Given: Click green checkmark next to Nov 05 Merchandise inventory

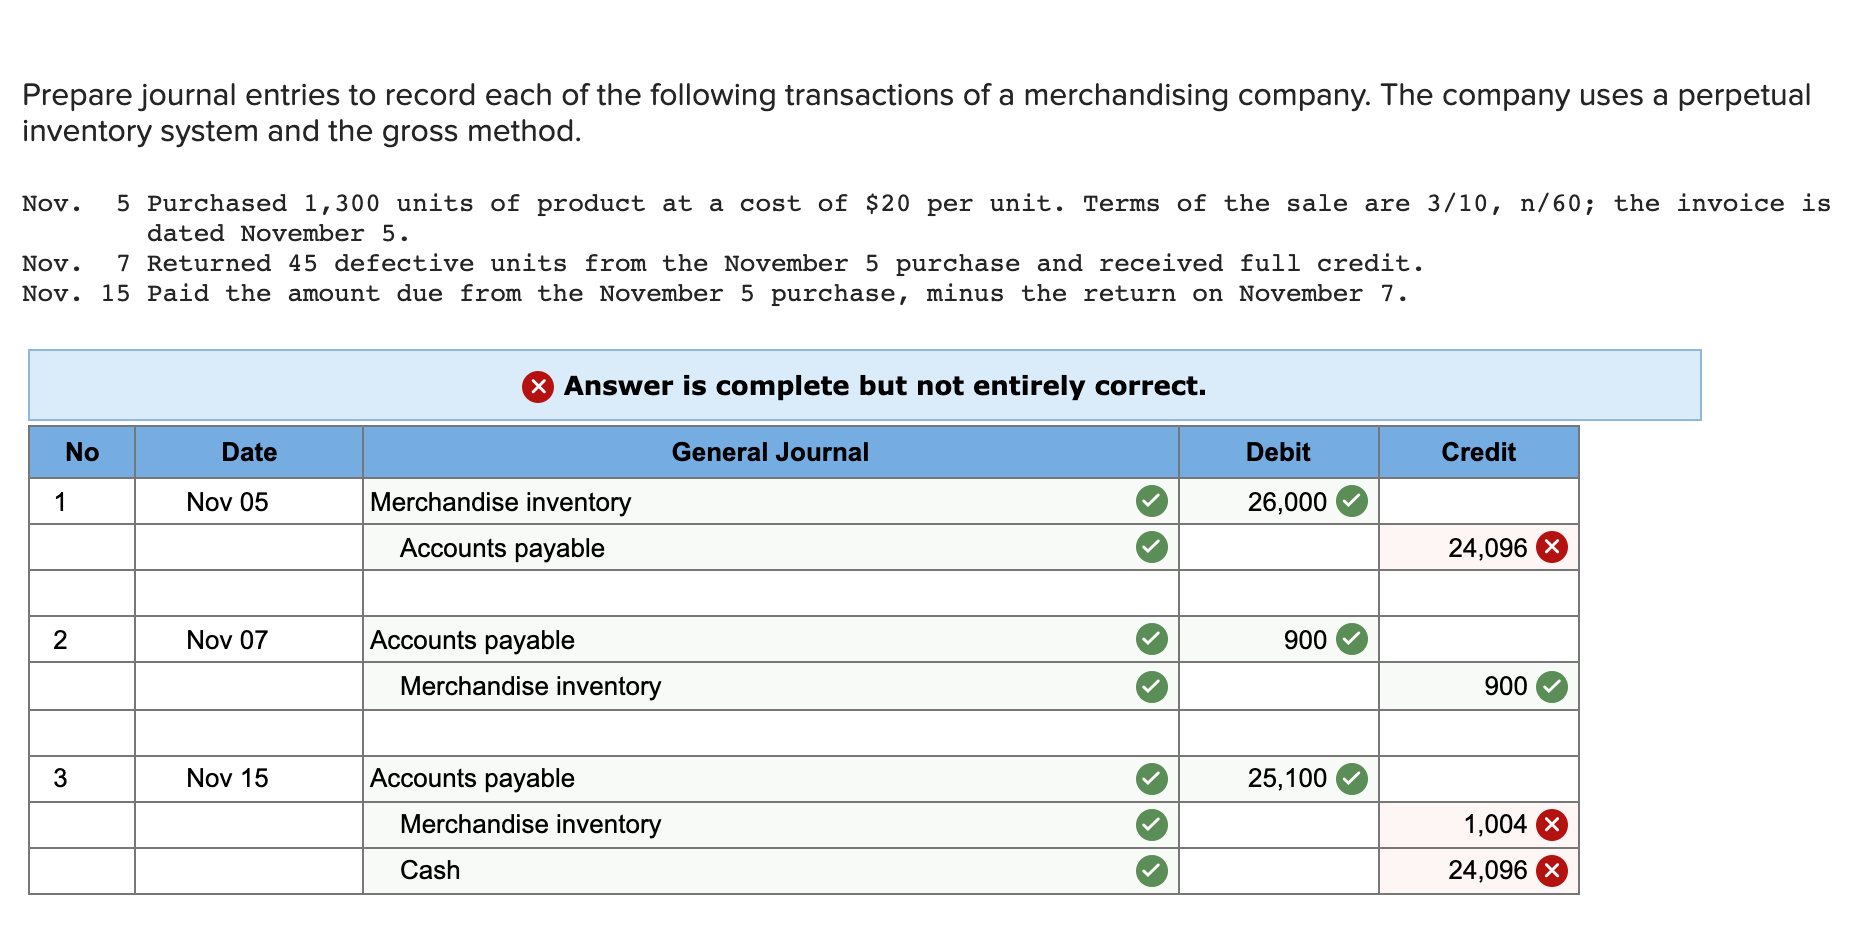Looking at the screenshot, I should (x=1152, y=501).
